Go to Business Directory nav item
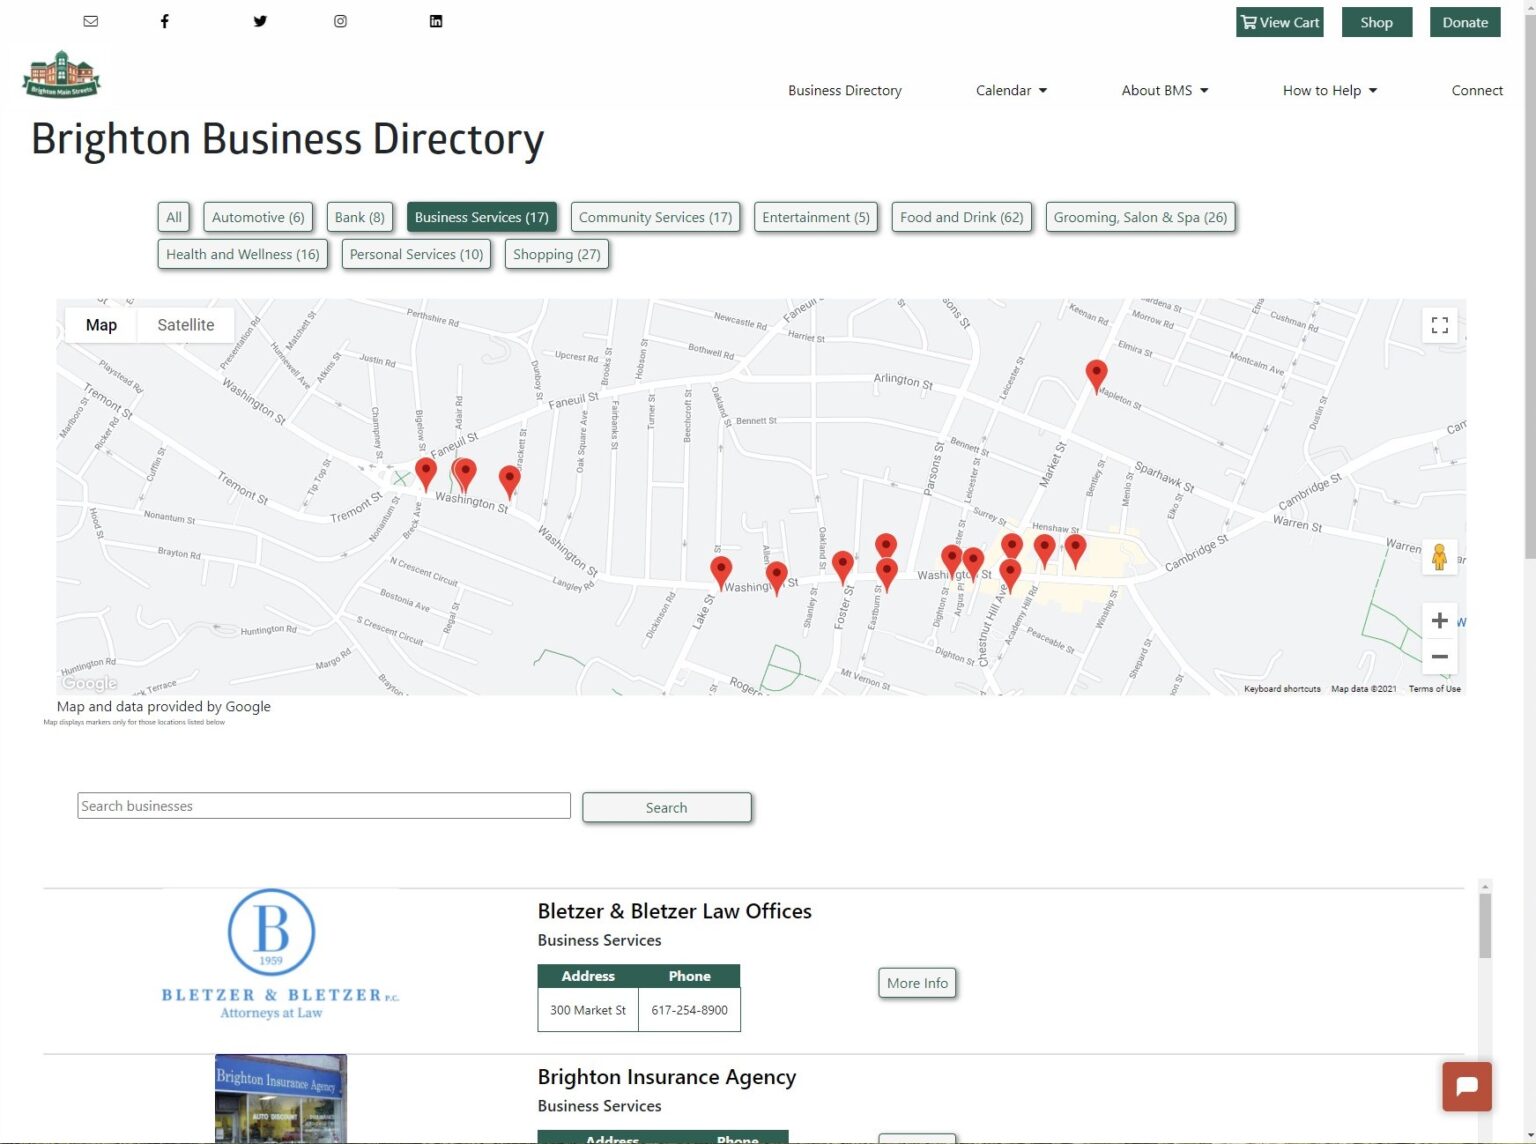 (x=844, y=90)
